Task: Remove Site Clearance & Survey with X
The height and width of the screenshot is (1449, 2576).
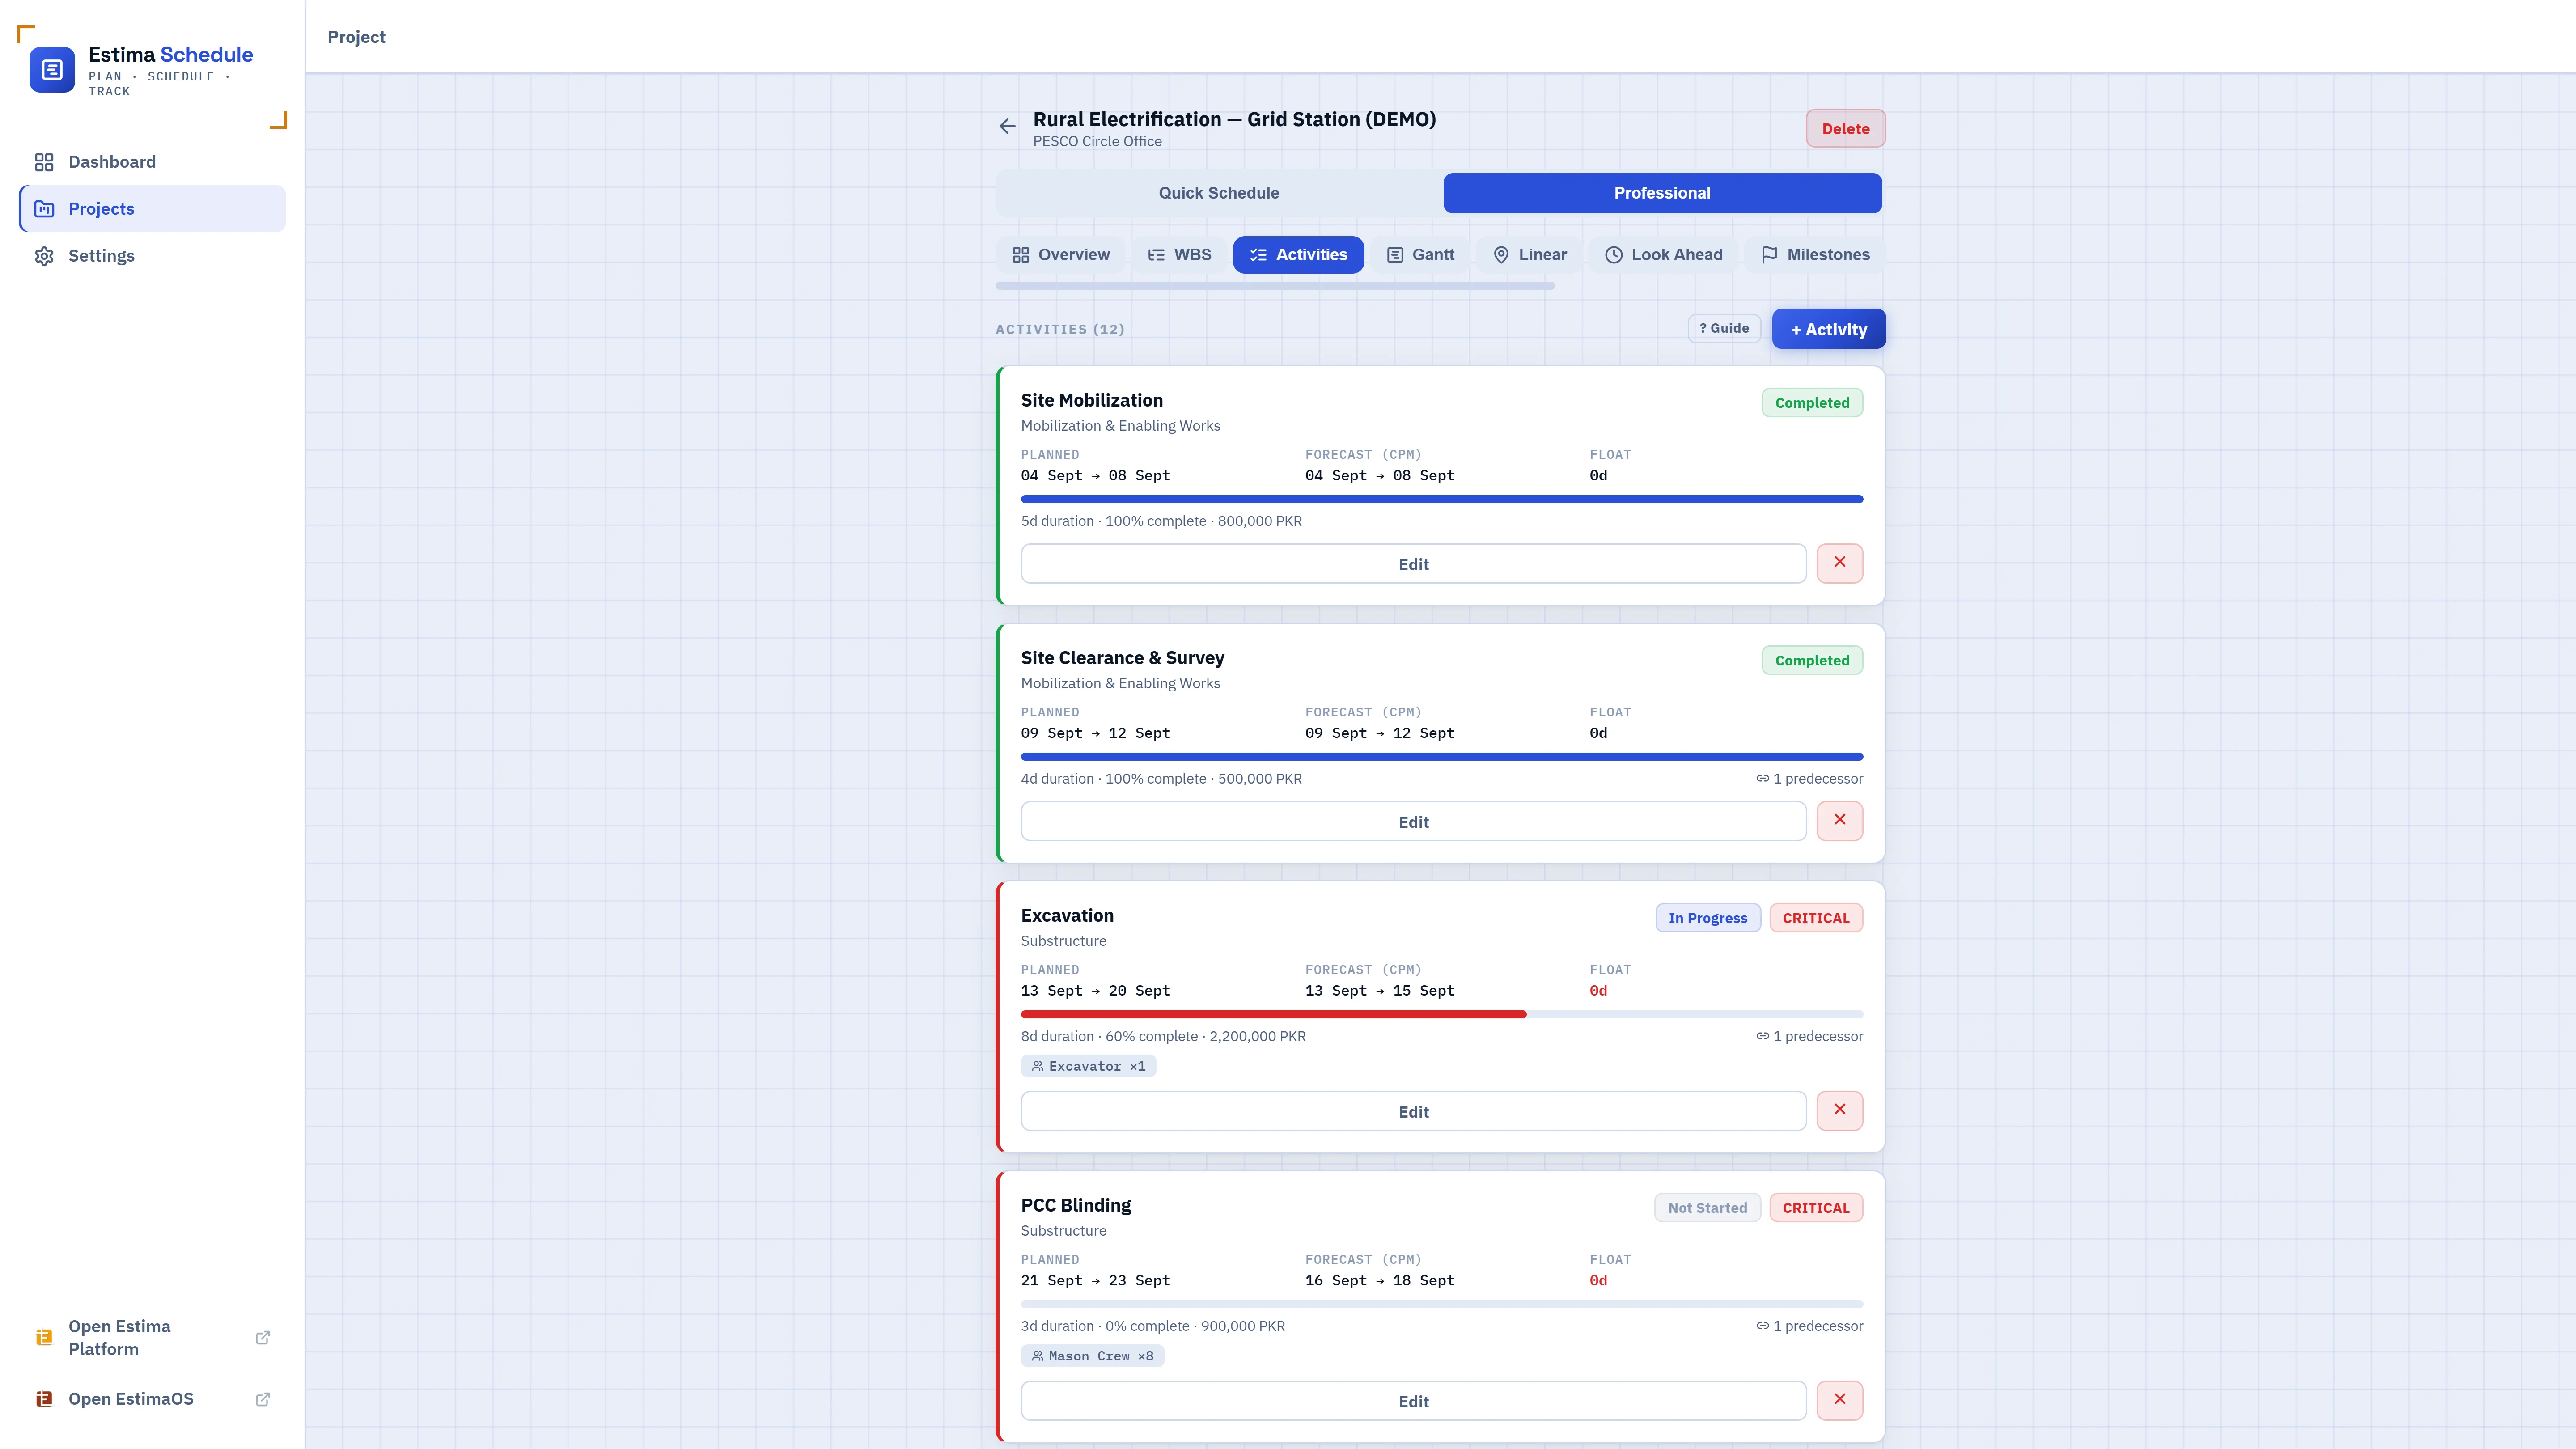Action: pos(1839,820)
